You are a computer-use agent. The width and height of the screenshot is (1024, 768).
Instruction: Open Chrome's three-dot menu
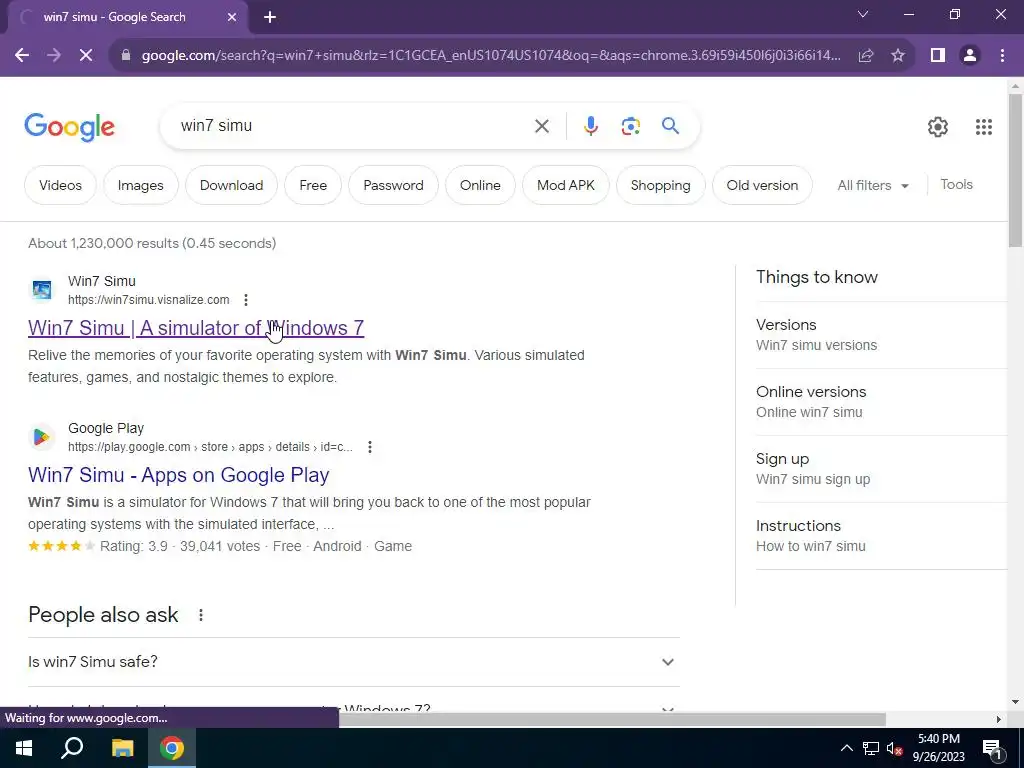[x=1002, y=56]
